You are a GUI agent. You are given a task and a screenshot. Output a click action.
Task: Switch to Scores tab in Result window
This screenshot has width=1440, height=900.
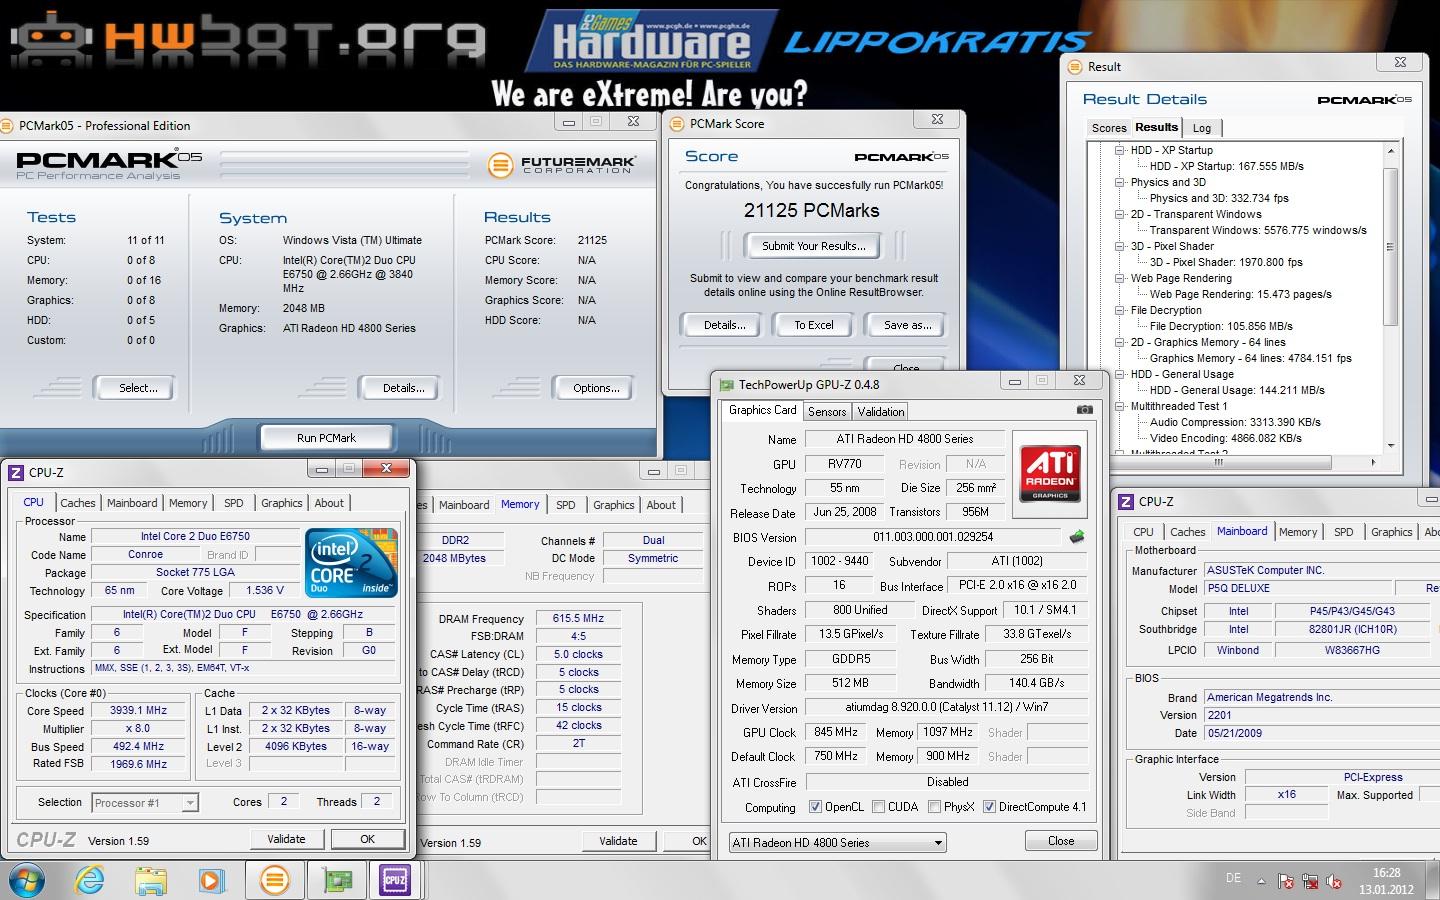tap(1109, 128)
